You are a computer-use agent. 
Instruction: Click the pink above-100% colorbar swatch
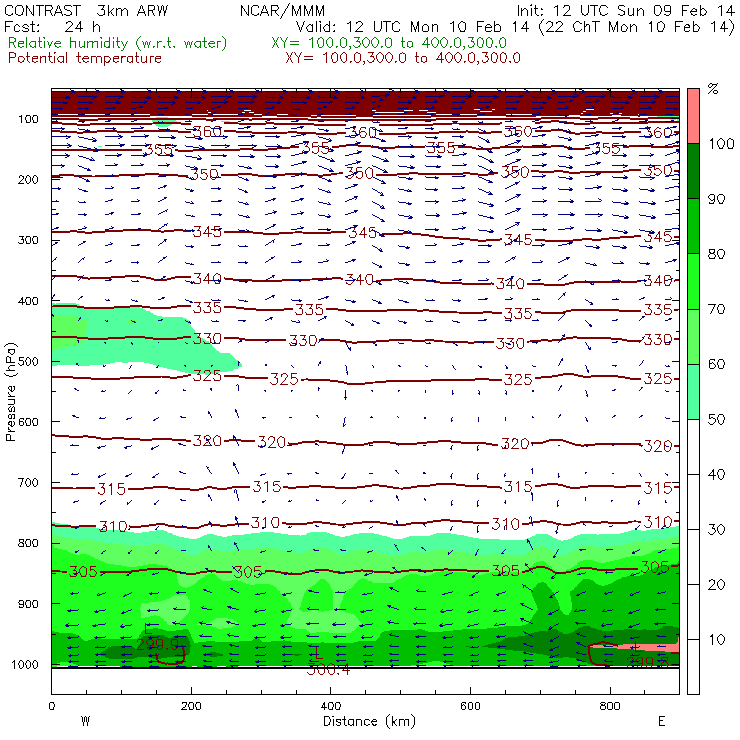click(693, 116)
